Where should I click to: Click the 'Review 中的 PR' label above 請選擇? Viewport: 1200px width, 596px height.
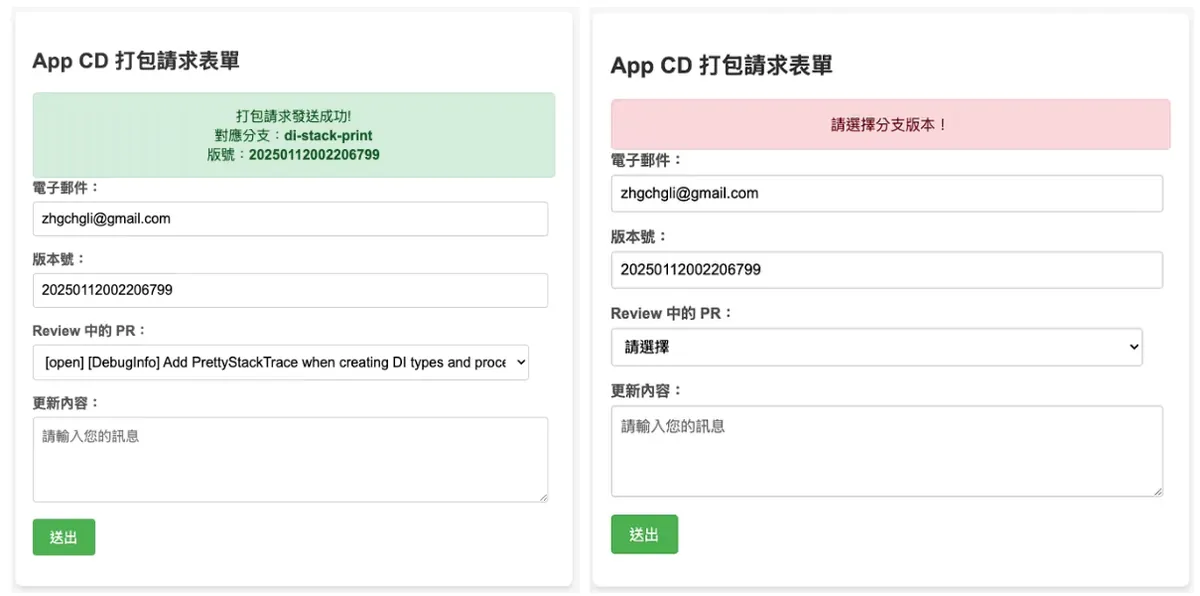pyautogui.click(x=672, y=313)
